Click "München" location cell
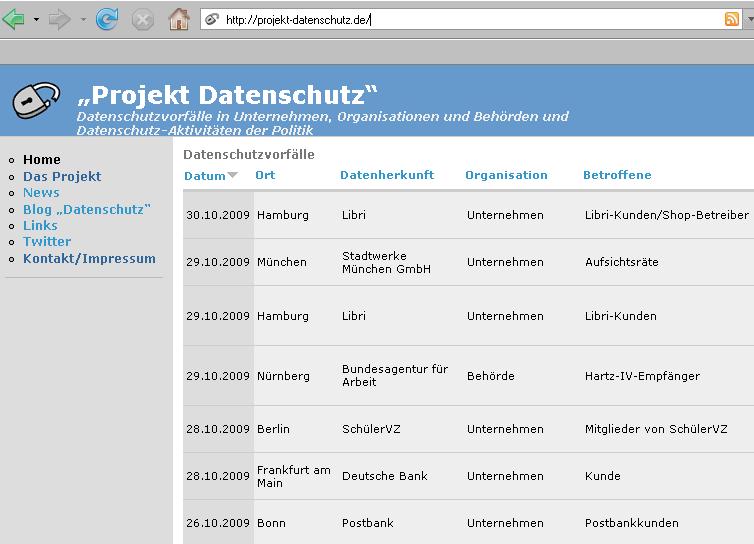This screenshot has height=544, width=754. pos(282,262)
